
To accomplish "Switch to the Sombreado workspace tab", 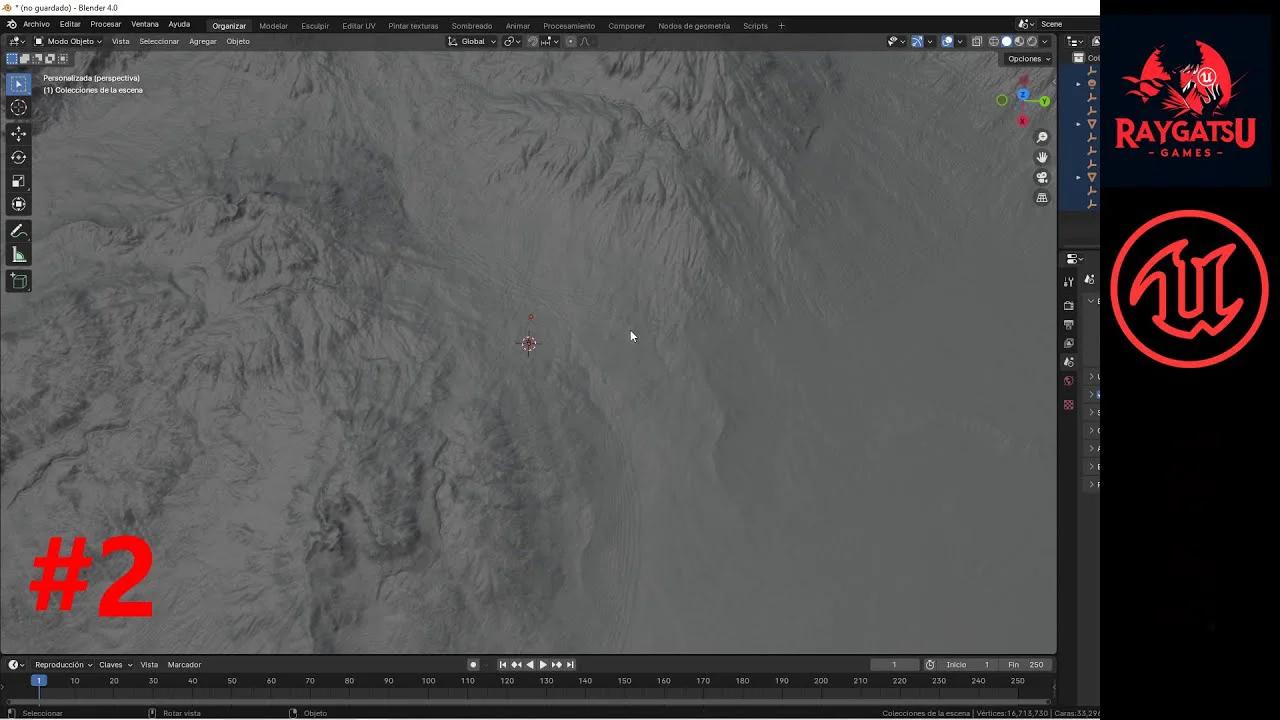I will (x=472, y=25).
